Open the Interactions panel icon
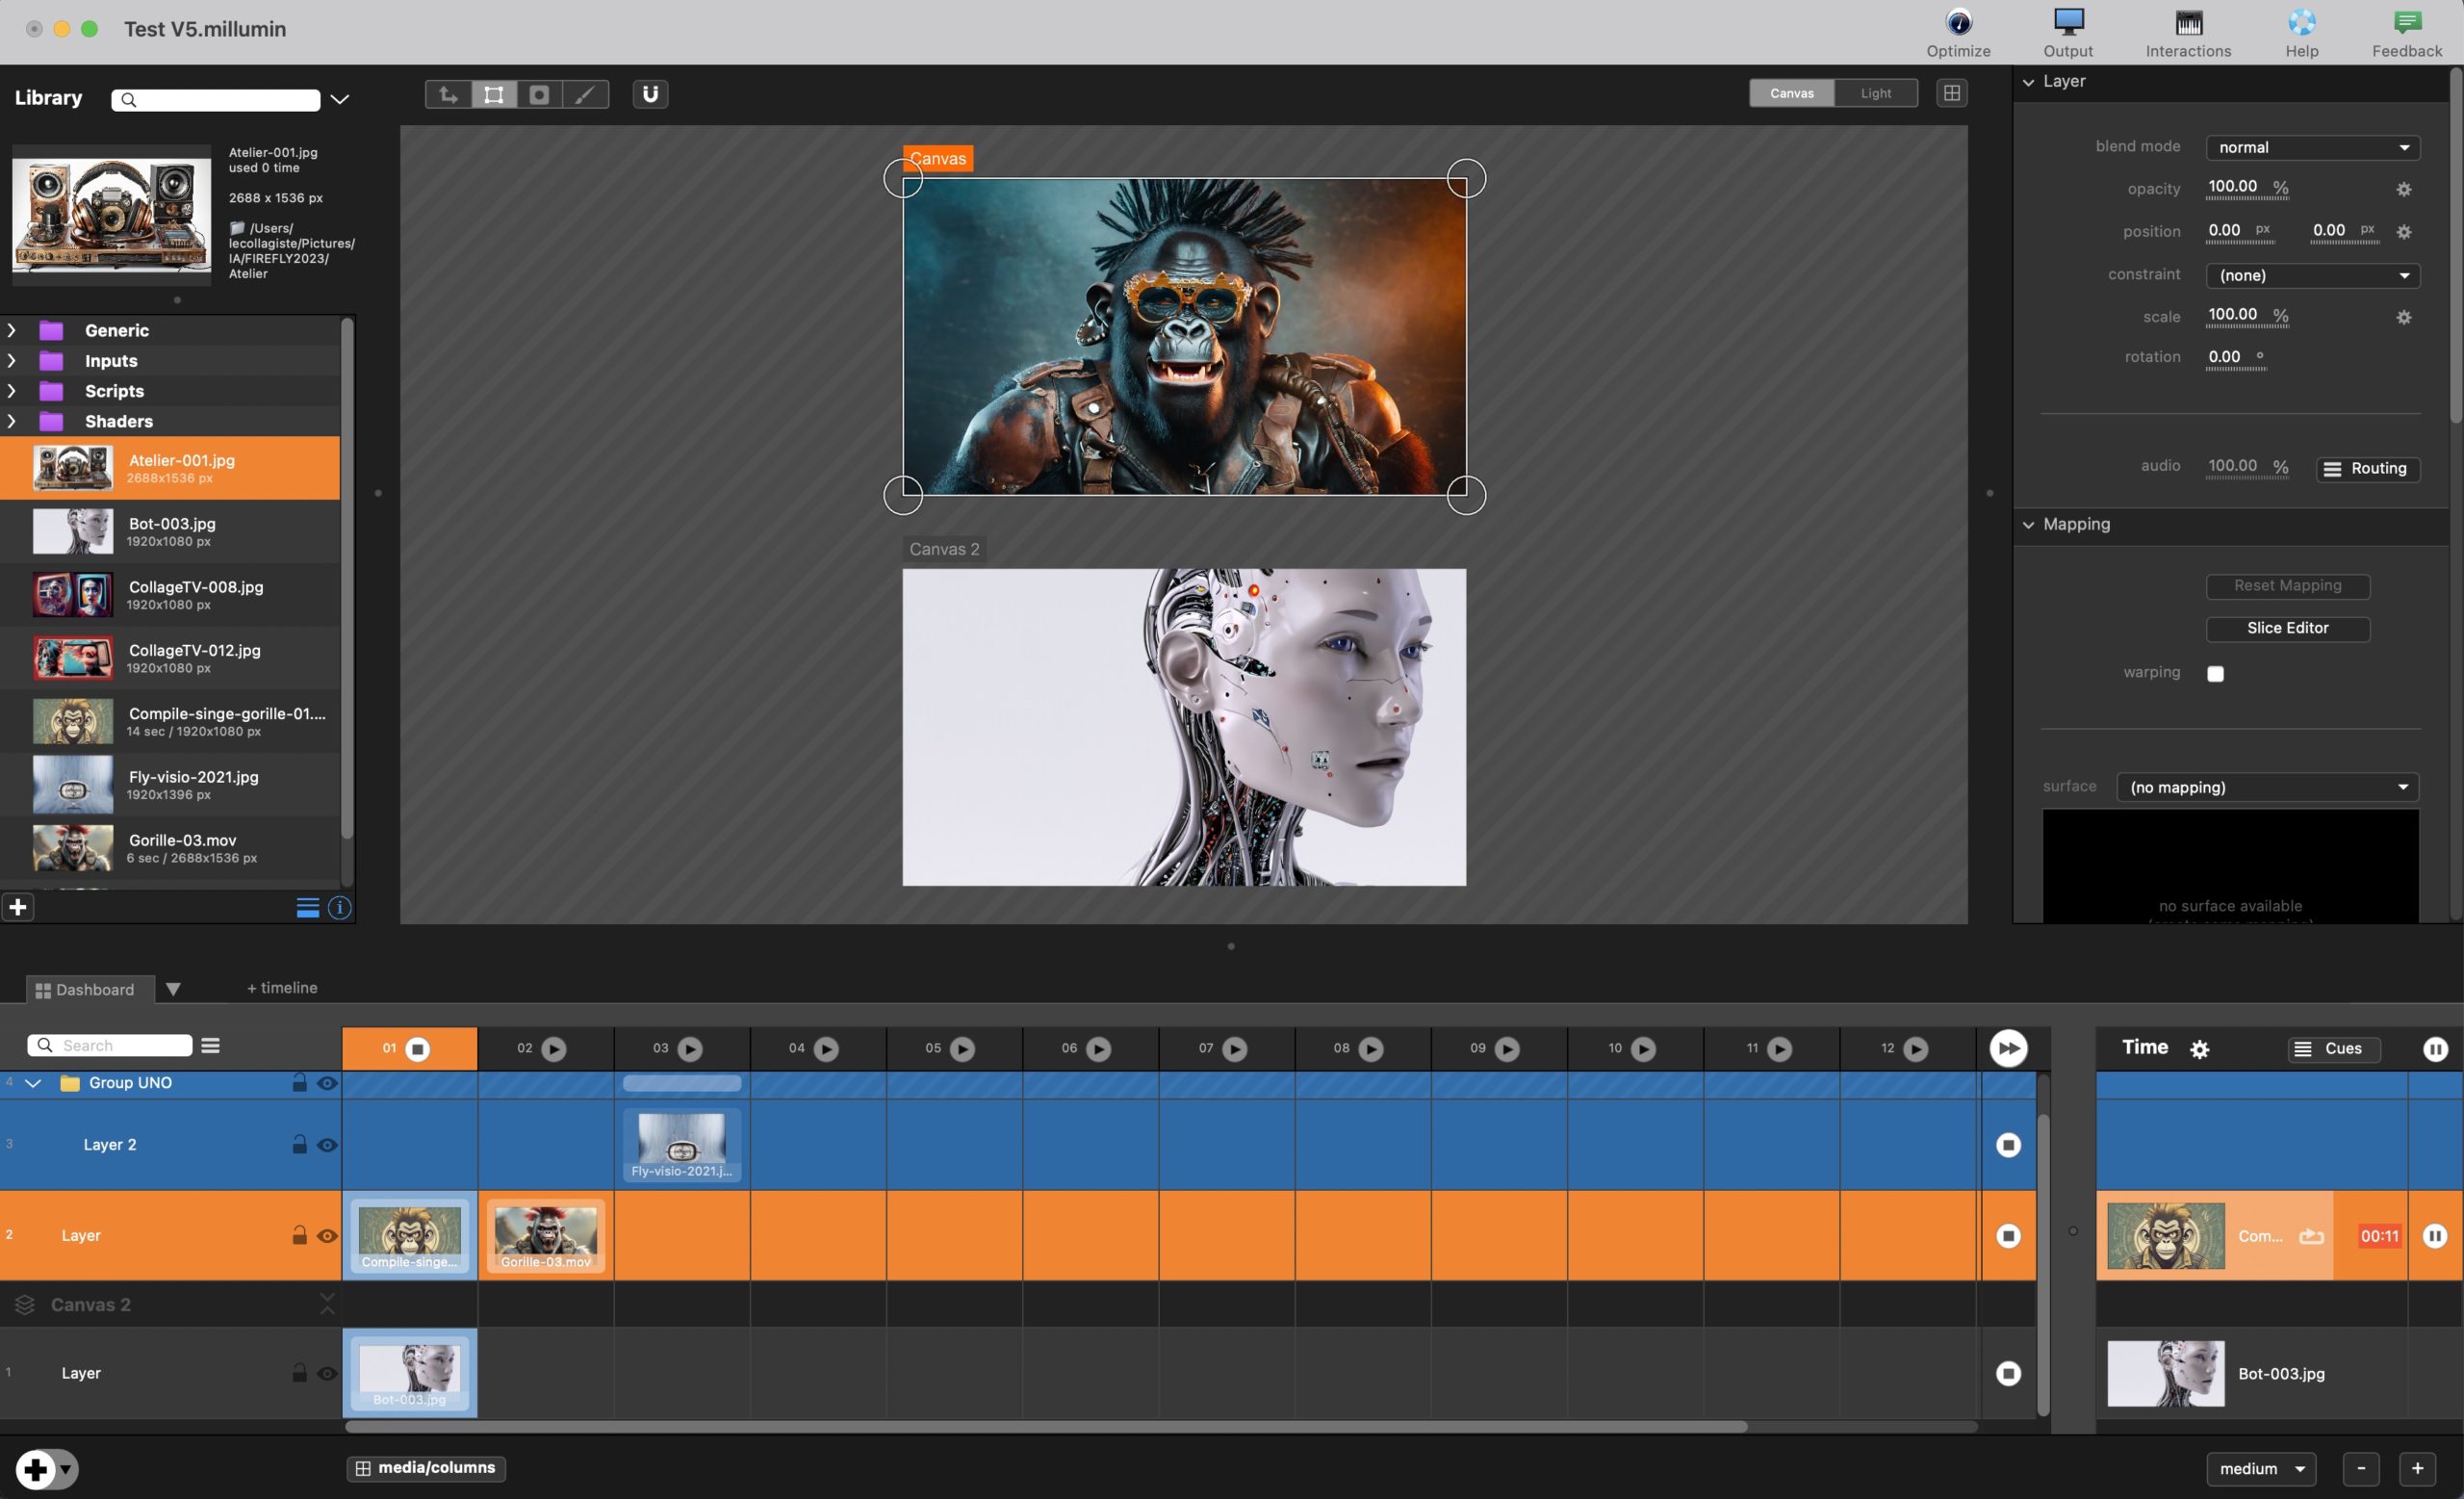The width and height of the screenshot is (2464, 1499). (2187, 32)
